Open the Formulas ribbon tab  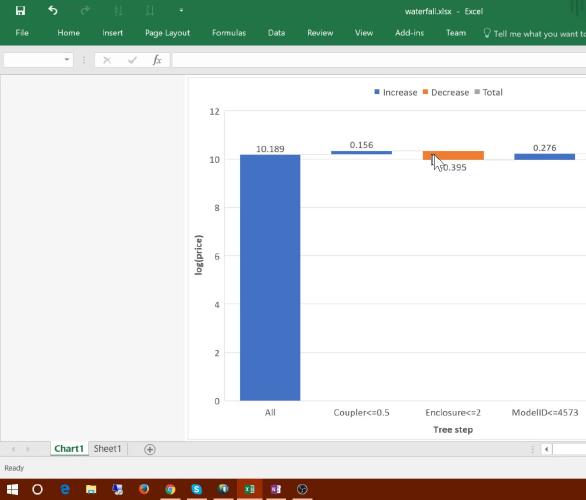[229, 33]
